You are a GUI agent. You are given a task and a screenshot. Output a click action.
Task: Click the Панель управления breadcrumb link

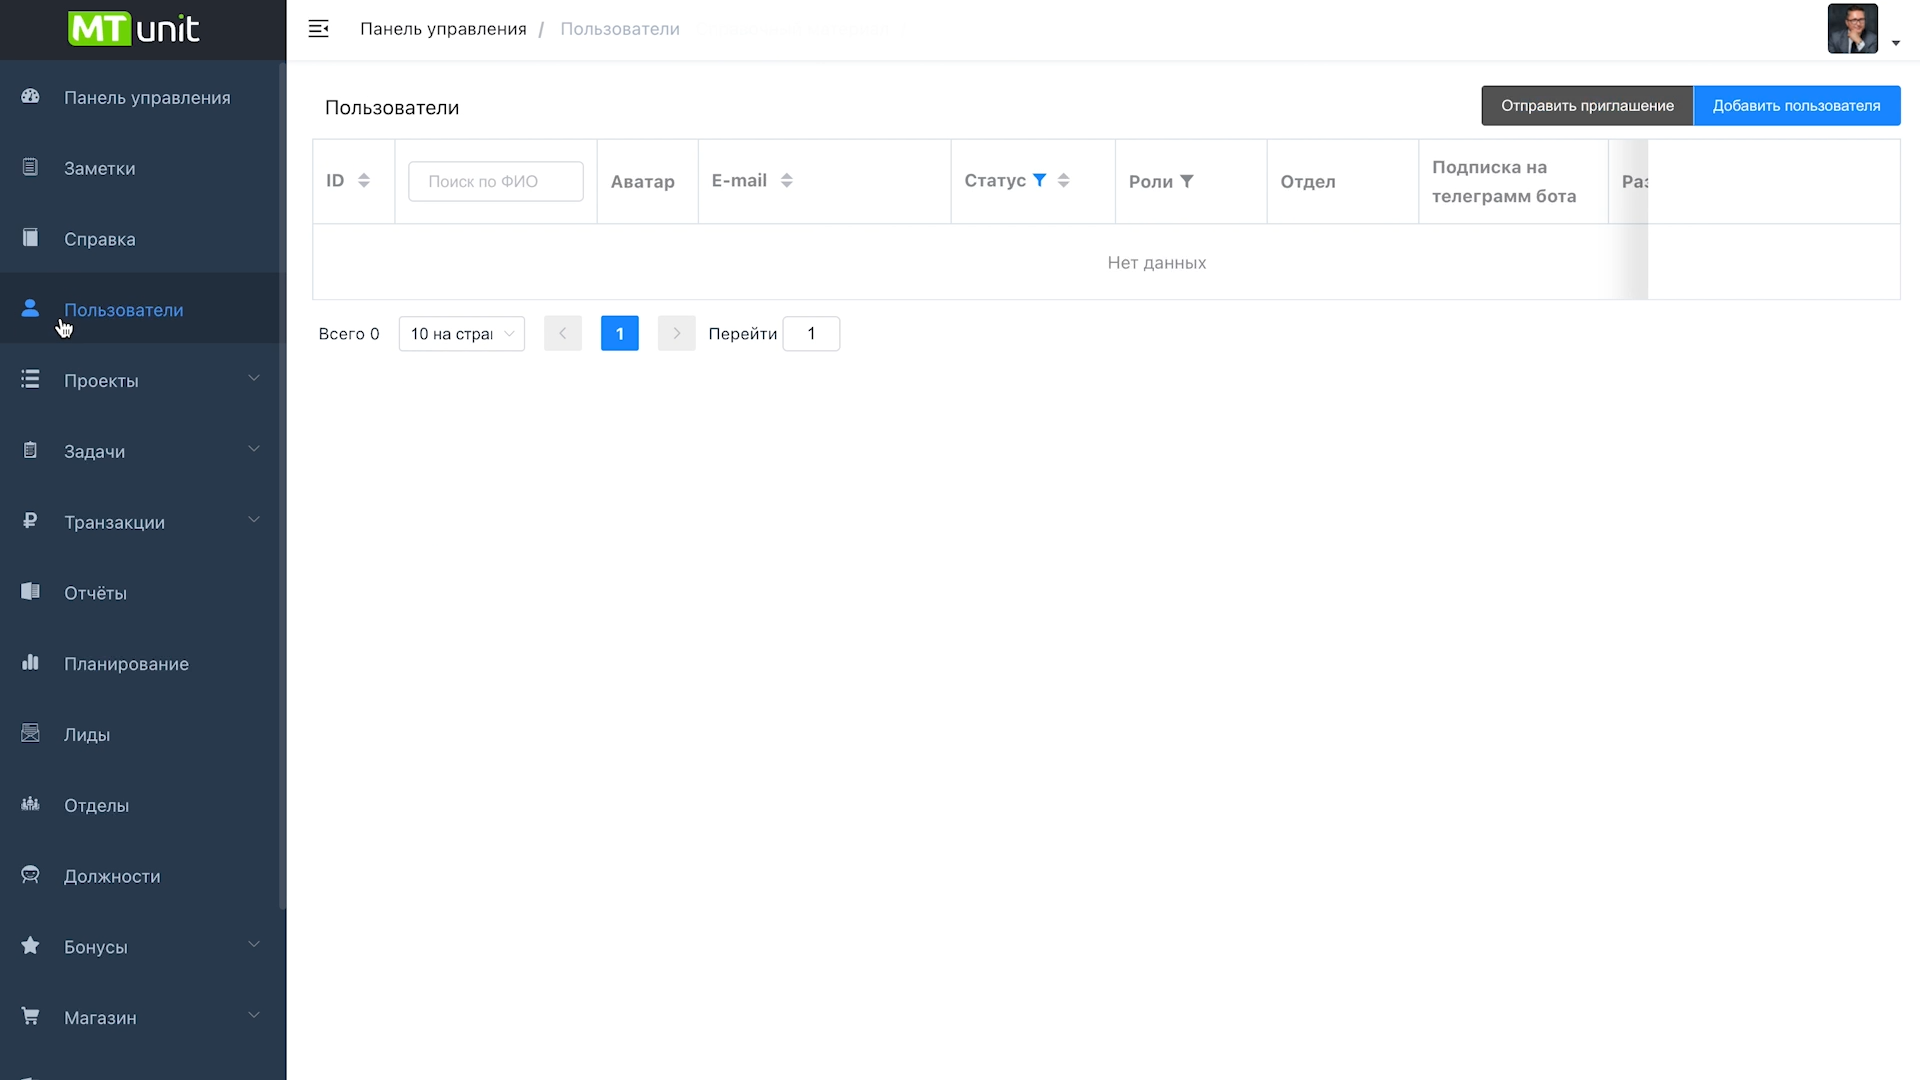pos(443,29)
